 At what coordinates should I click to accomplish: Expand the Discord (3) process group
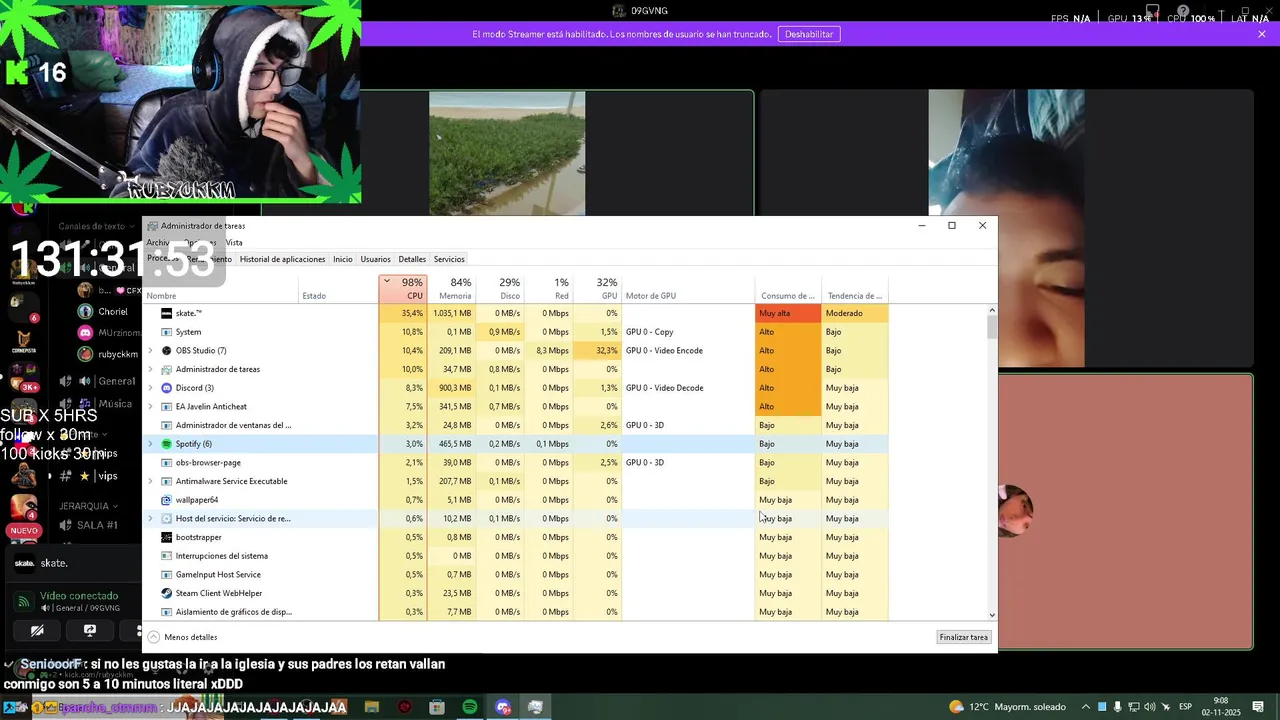point(150,388)
